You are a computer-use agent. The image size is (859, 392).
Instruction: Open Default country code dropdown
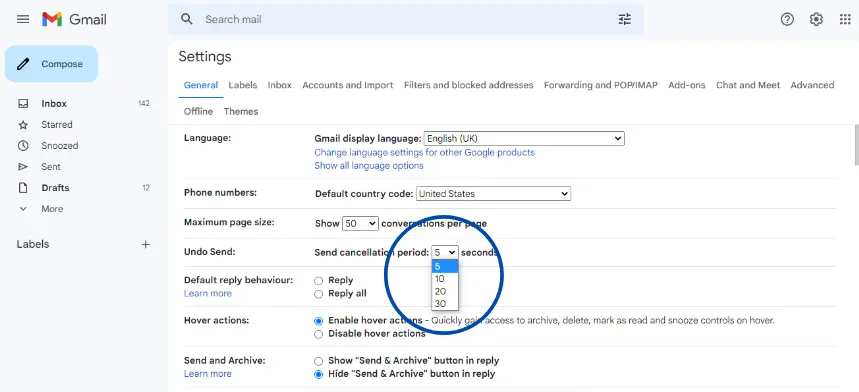pos(493,194)
